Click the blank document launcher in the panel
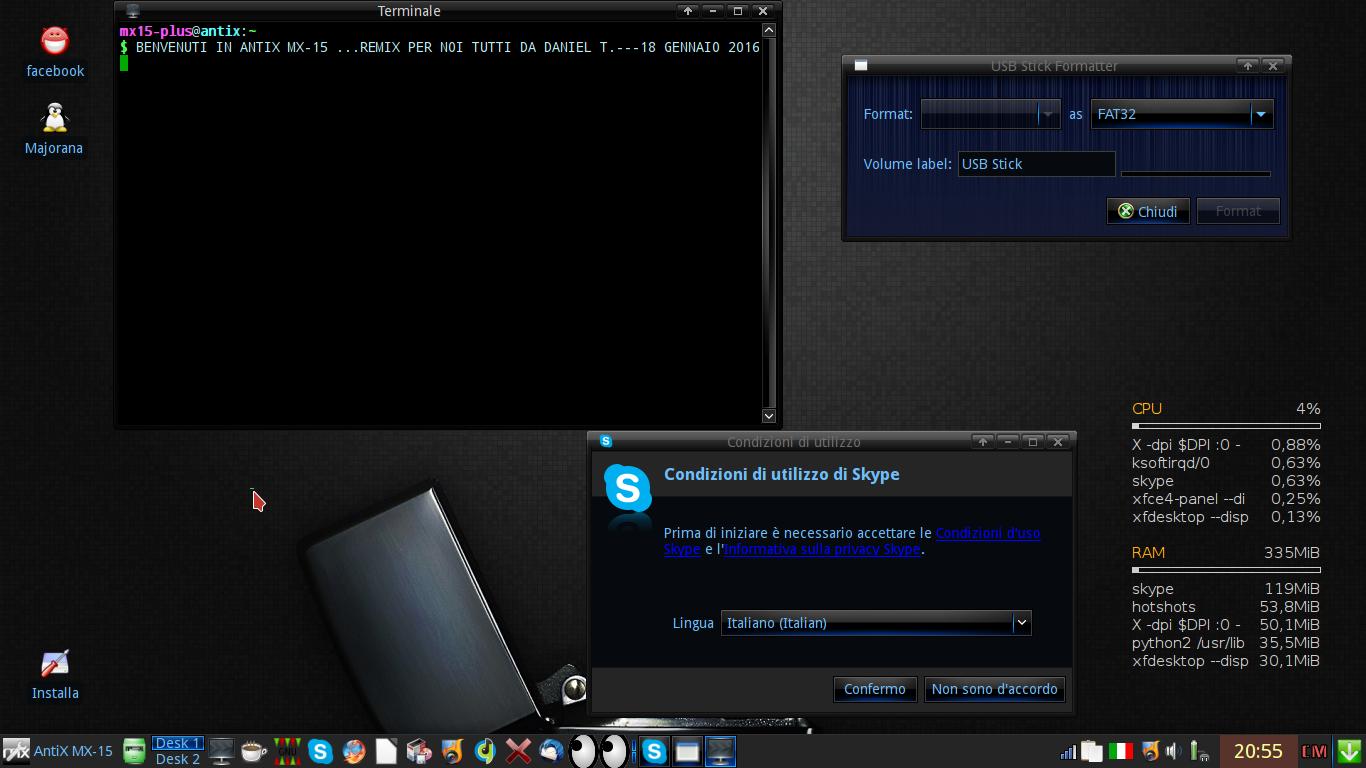 386,751
